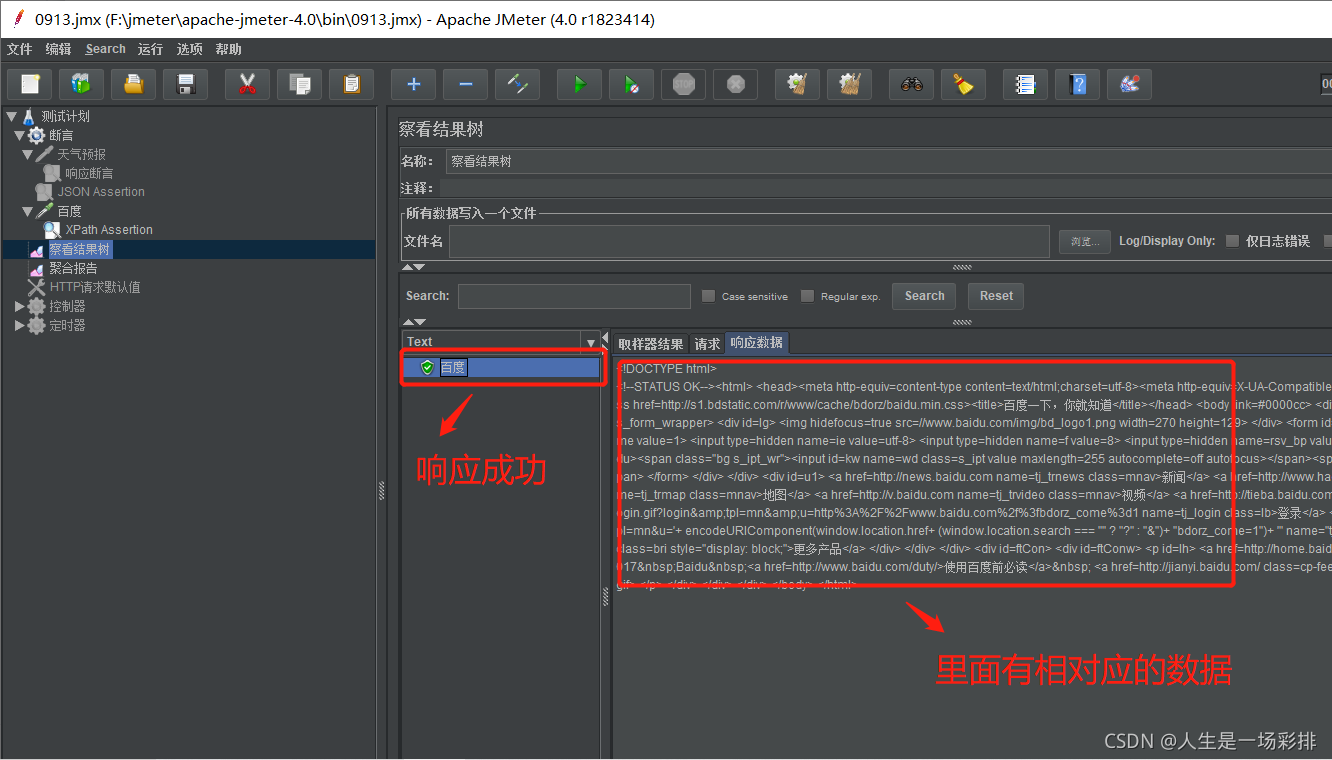1332x760 pixels.
Task: Open the 编辑 menu
Action: click(58, 49)
